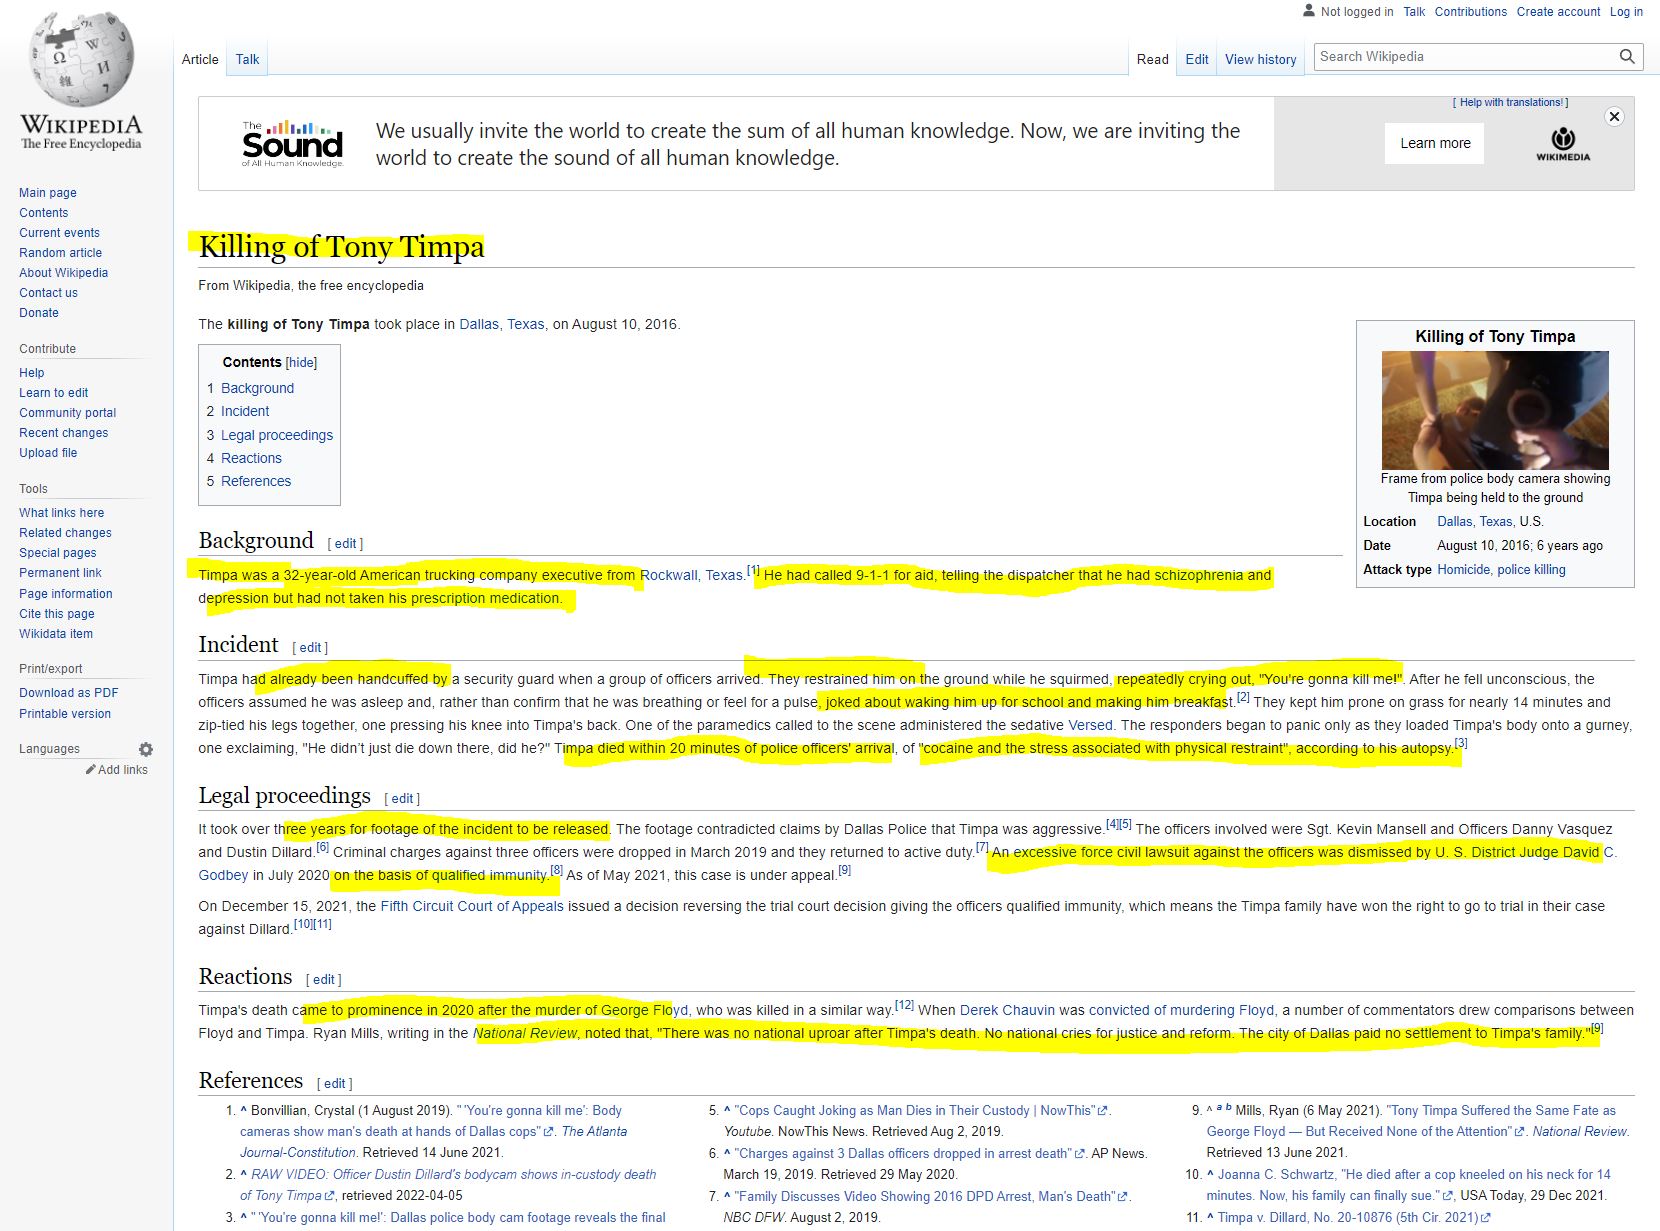Open the bodycam frame thumbnail
This screenshot has width=1660, height=1231.
tap(1495, 410)
